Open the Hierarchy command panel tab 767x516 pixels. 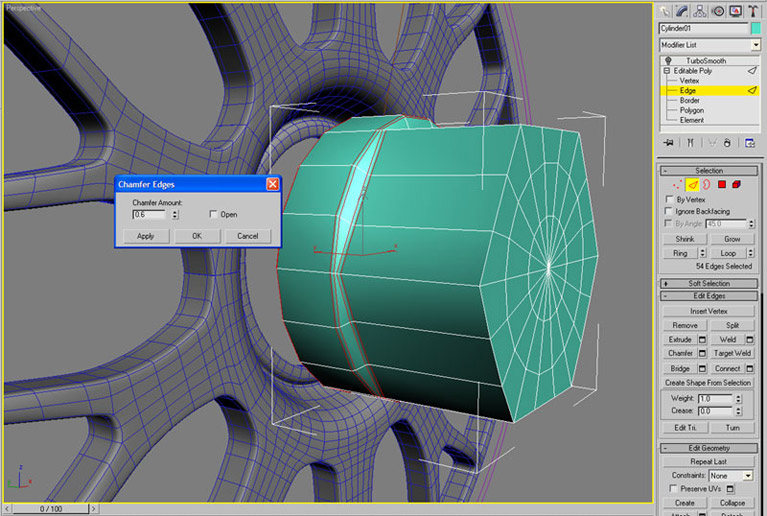click(x=698, y=10)
